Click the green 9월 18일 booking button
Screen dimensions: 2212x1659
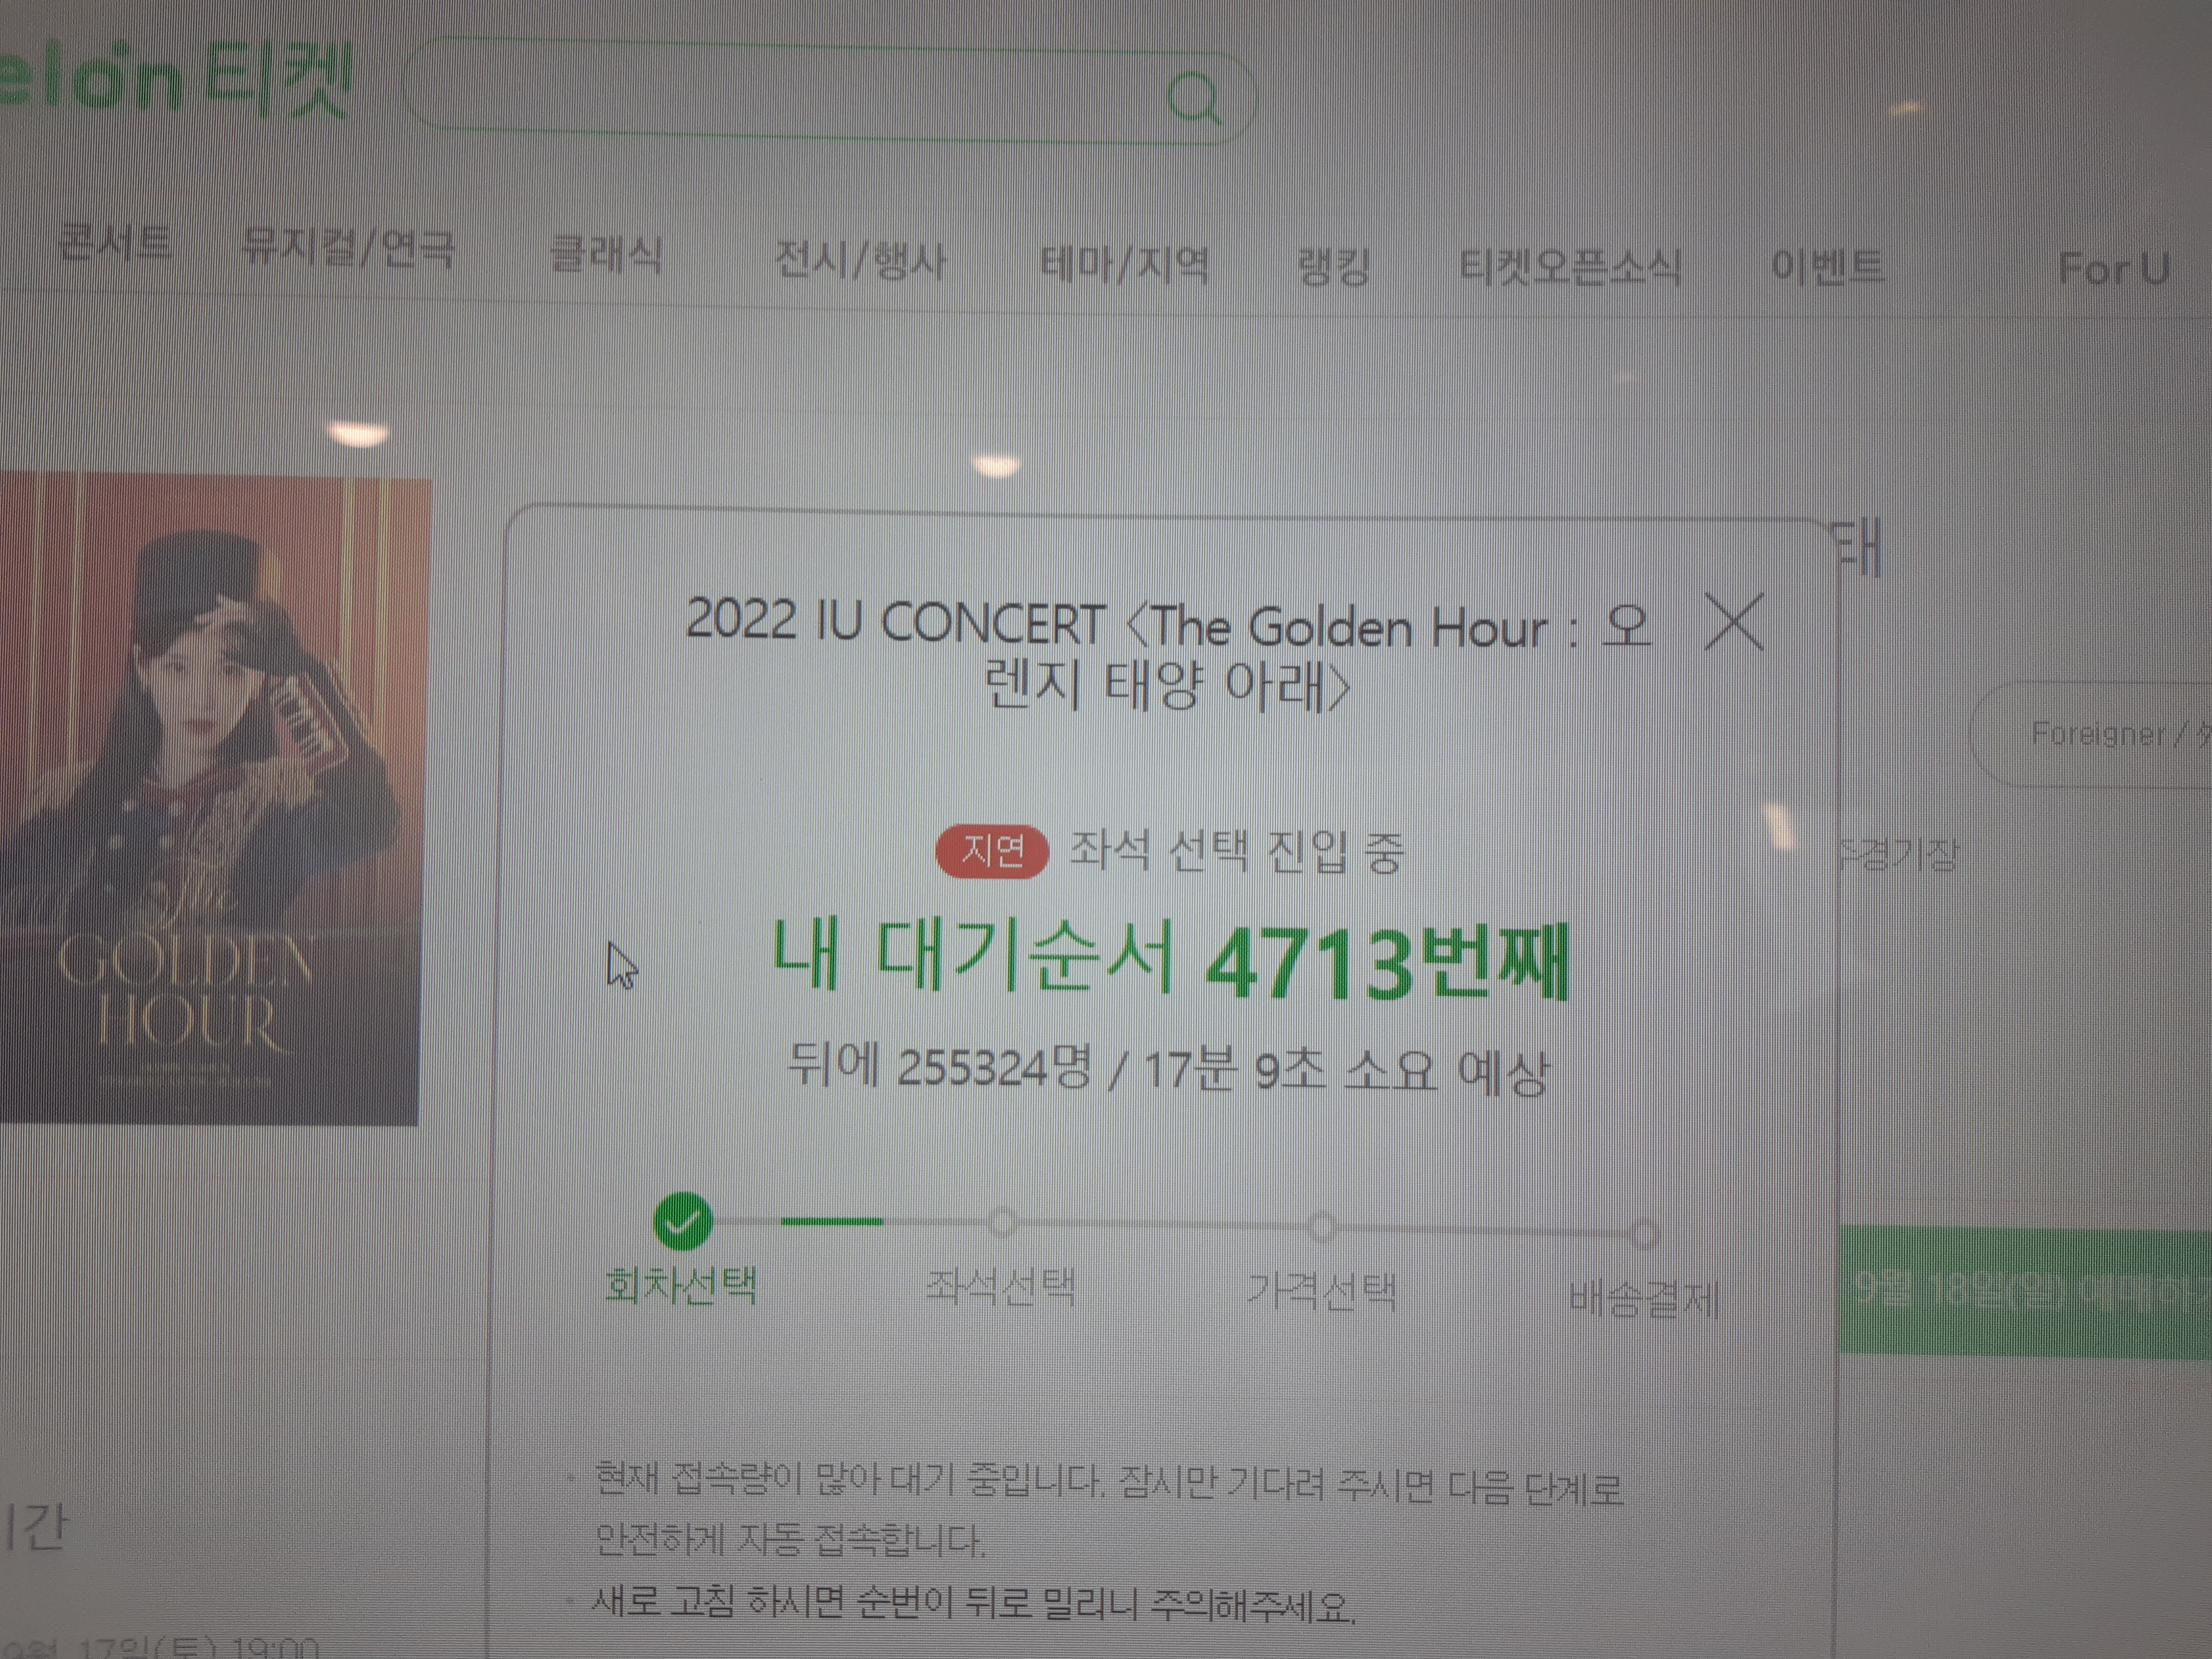tap(2025, 1291)
